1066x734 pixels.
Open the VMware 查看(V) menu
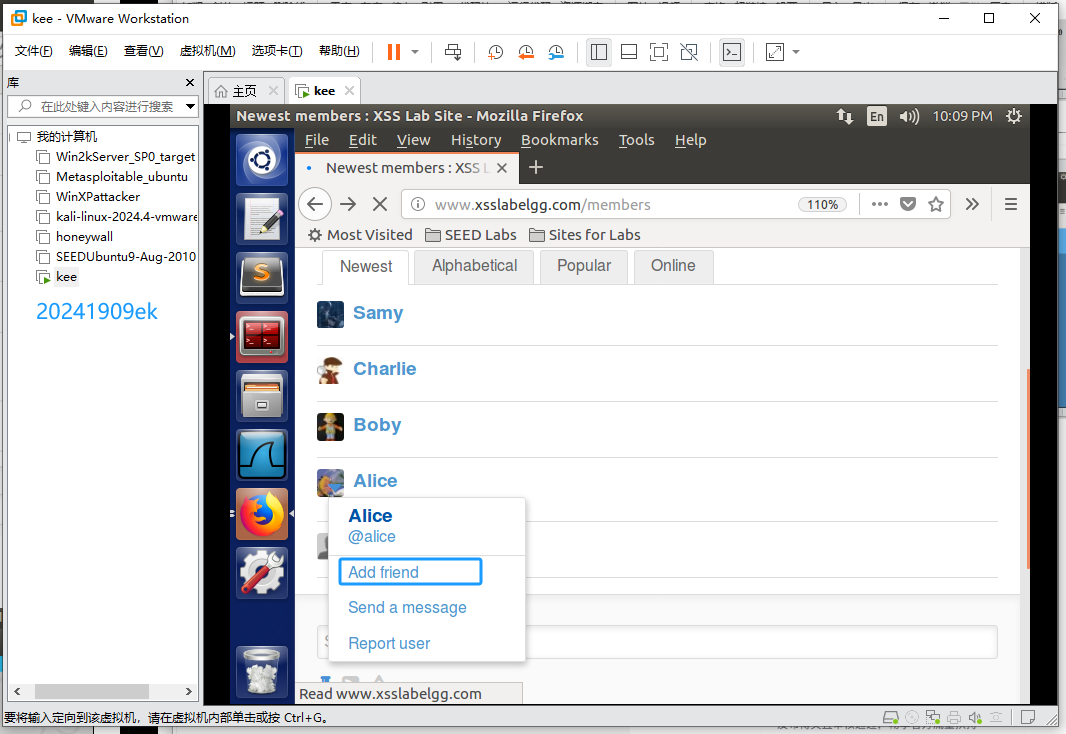143,51
